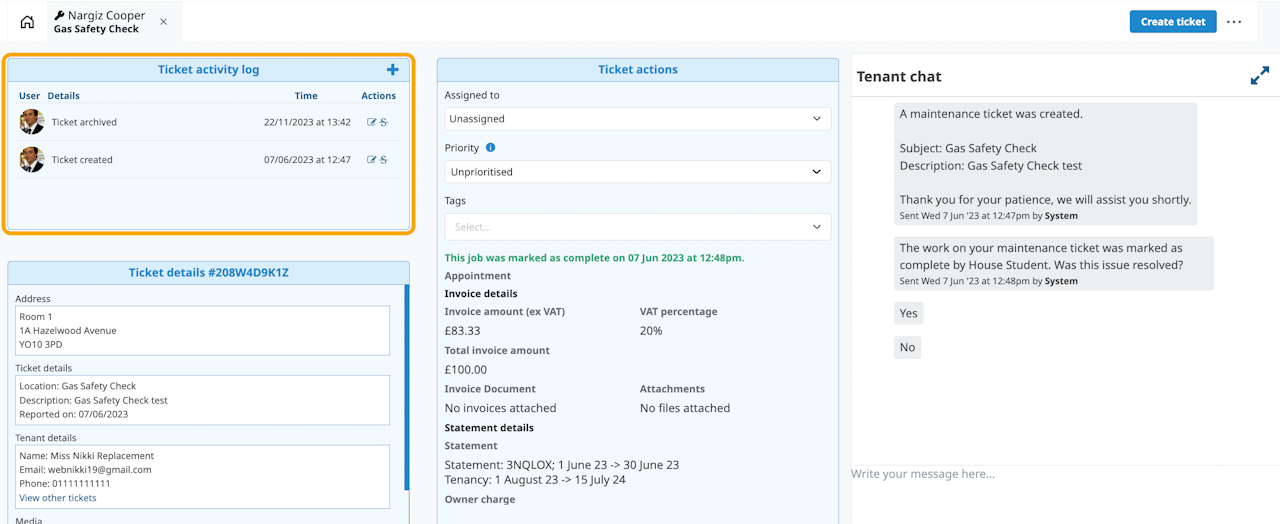
Task: Click the Ticket details panel scrollbar
Action: [x=406, y=390]
